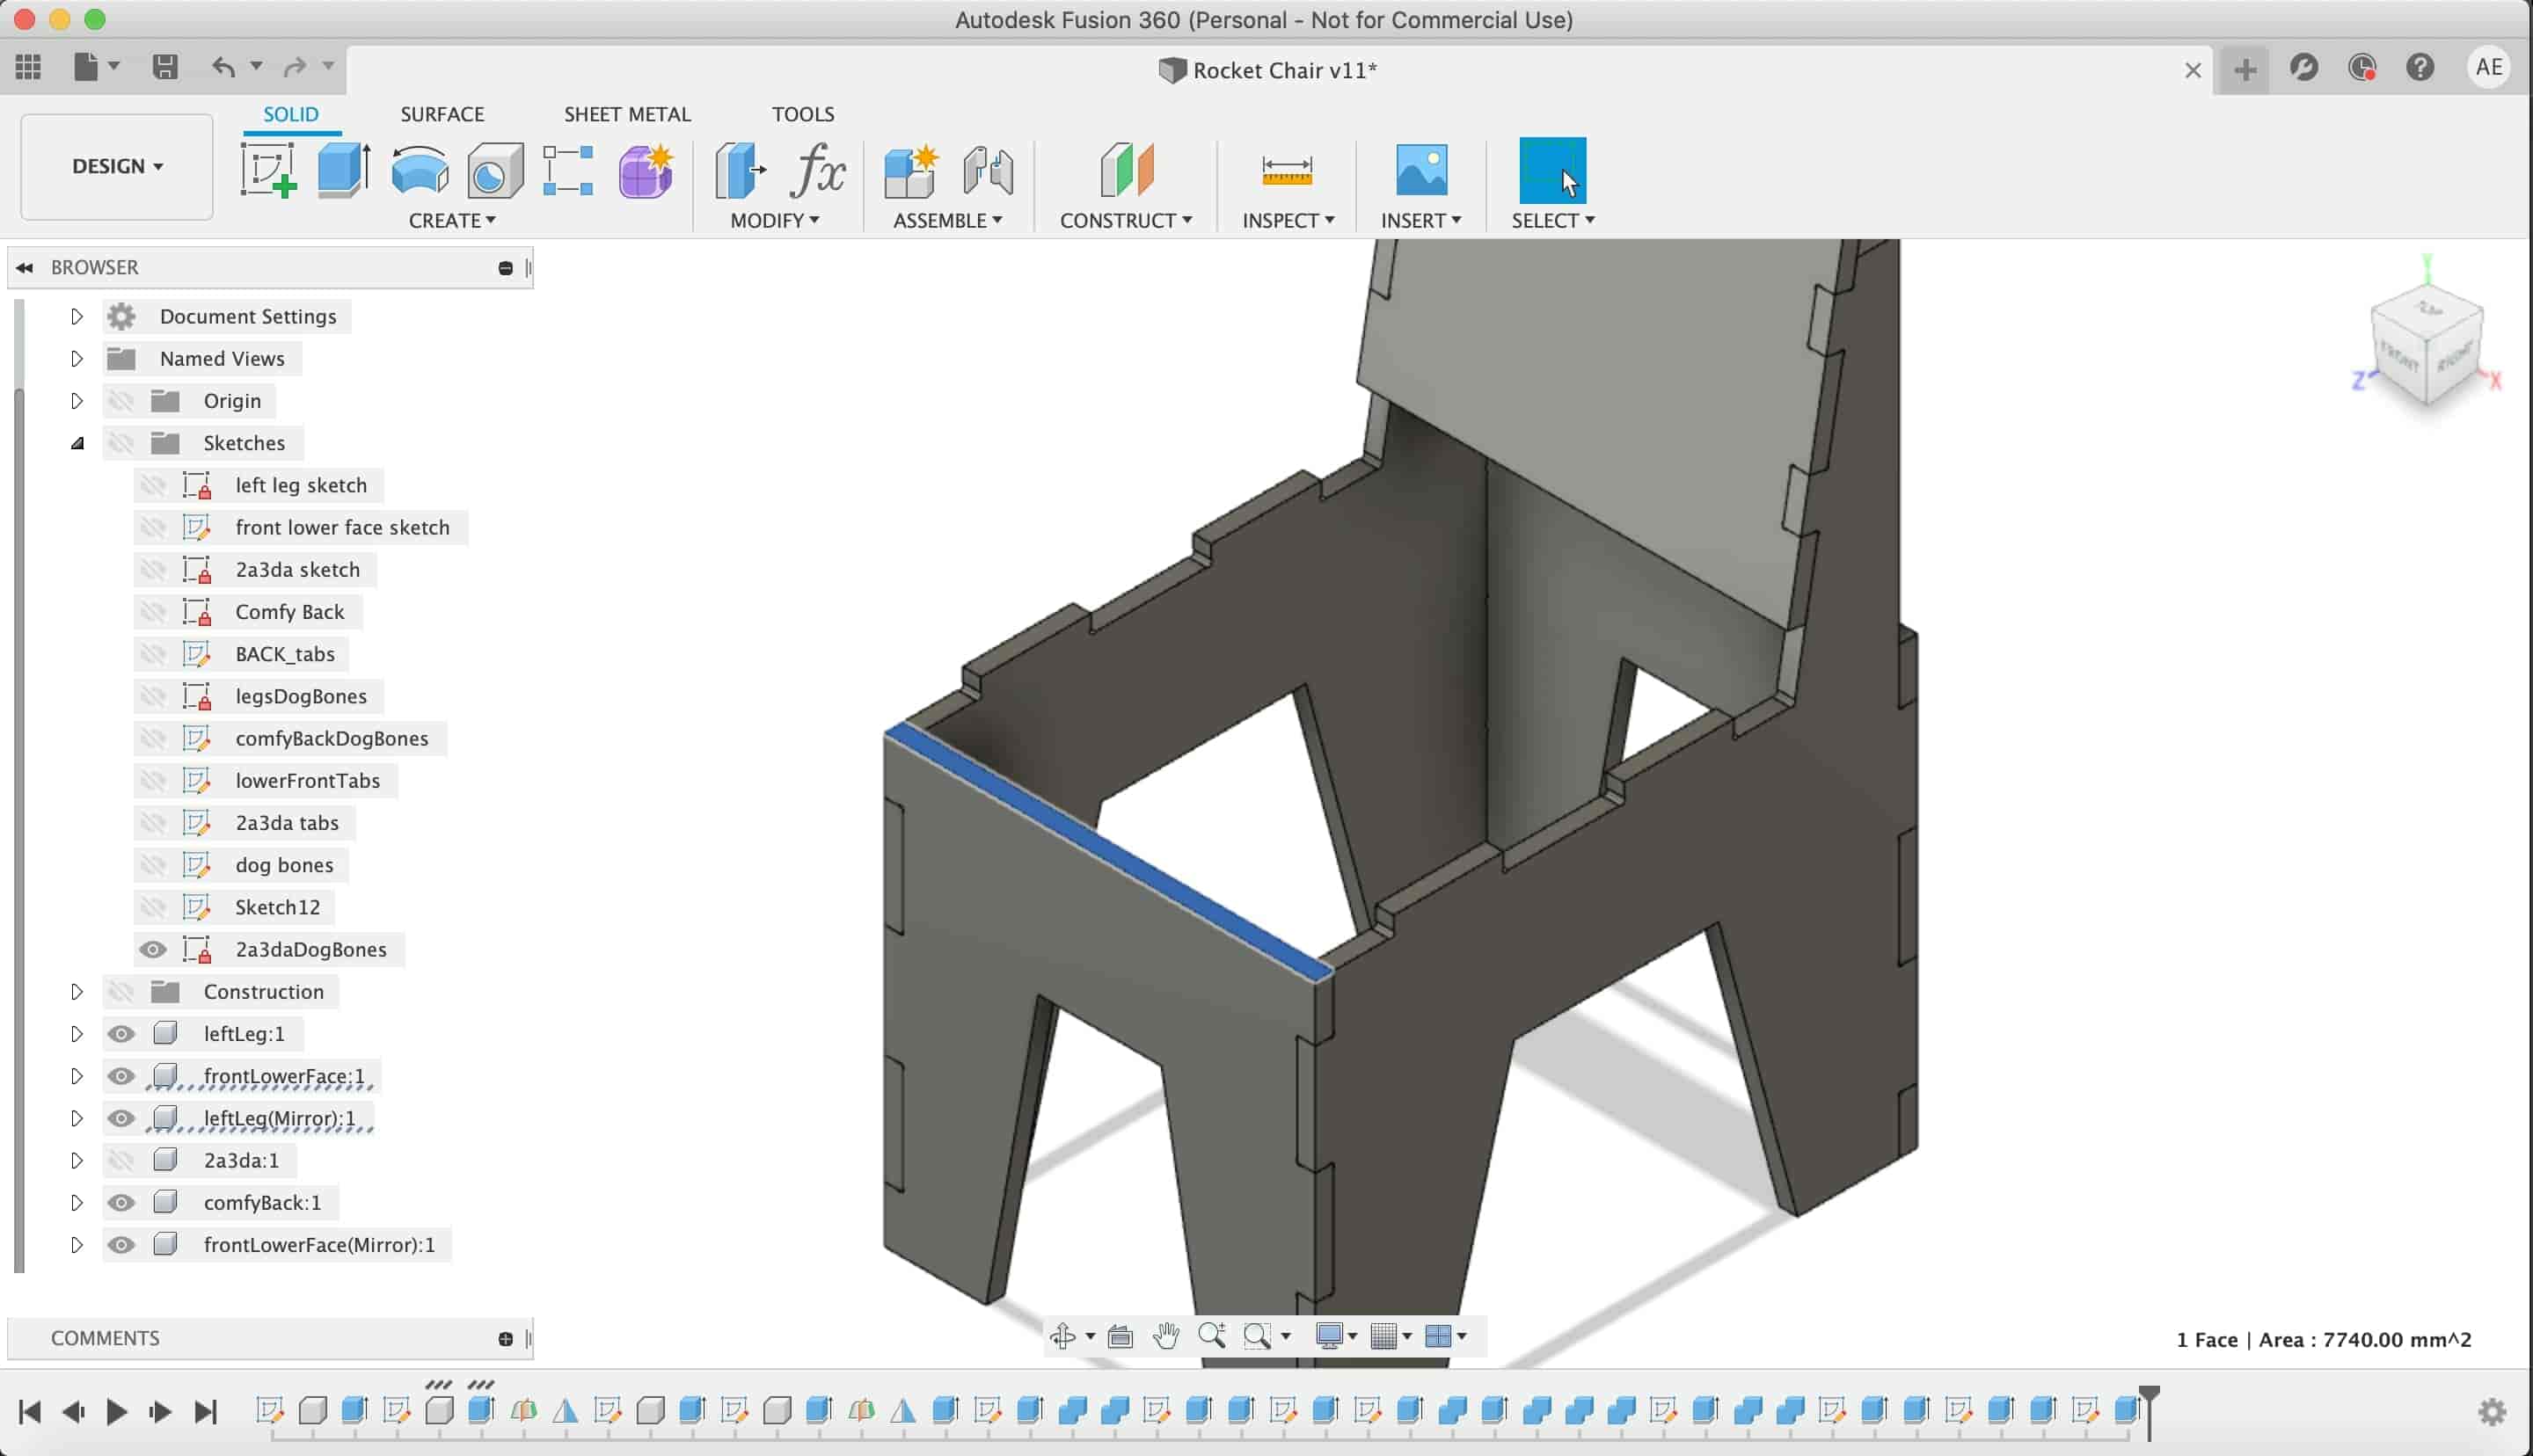Redo the last undone action

point(294,67)
